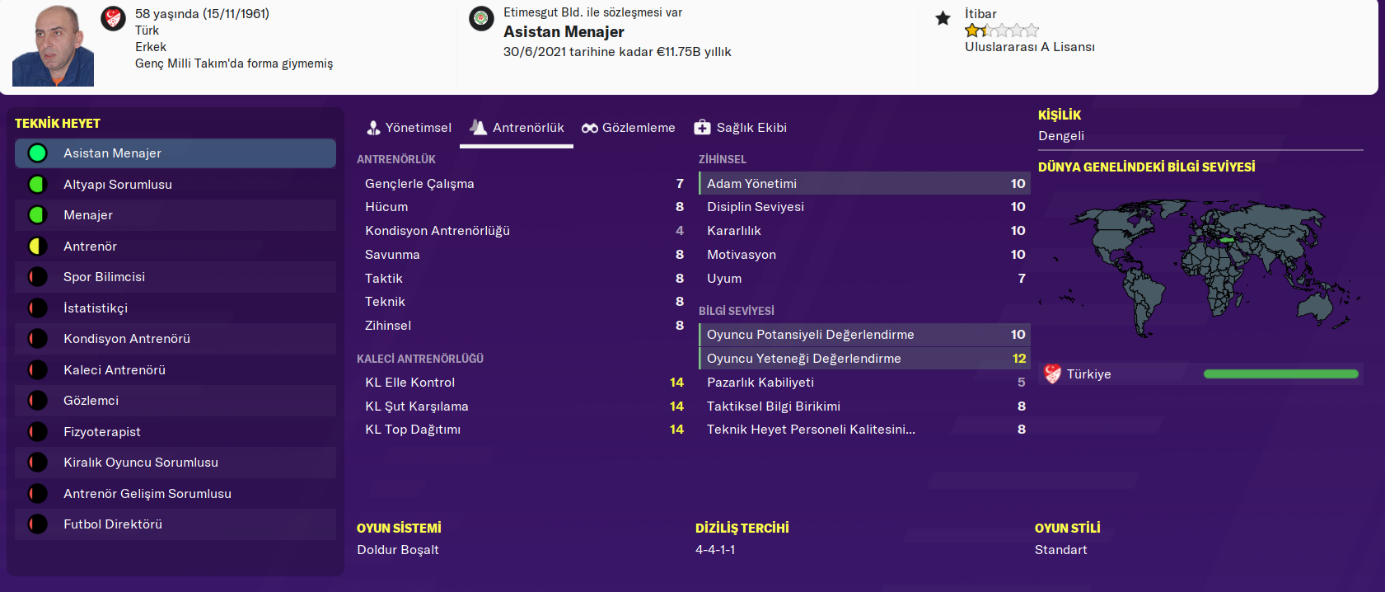Viewport: 1385px width, 592px height.
Task: Click the star icon next to İtibar
Action: pos(942,18)
